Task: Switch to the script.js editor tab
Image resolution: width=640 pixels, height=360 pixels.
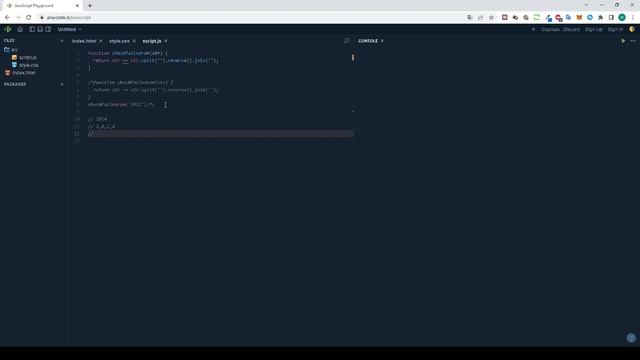Action: [x=152, y=41]
